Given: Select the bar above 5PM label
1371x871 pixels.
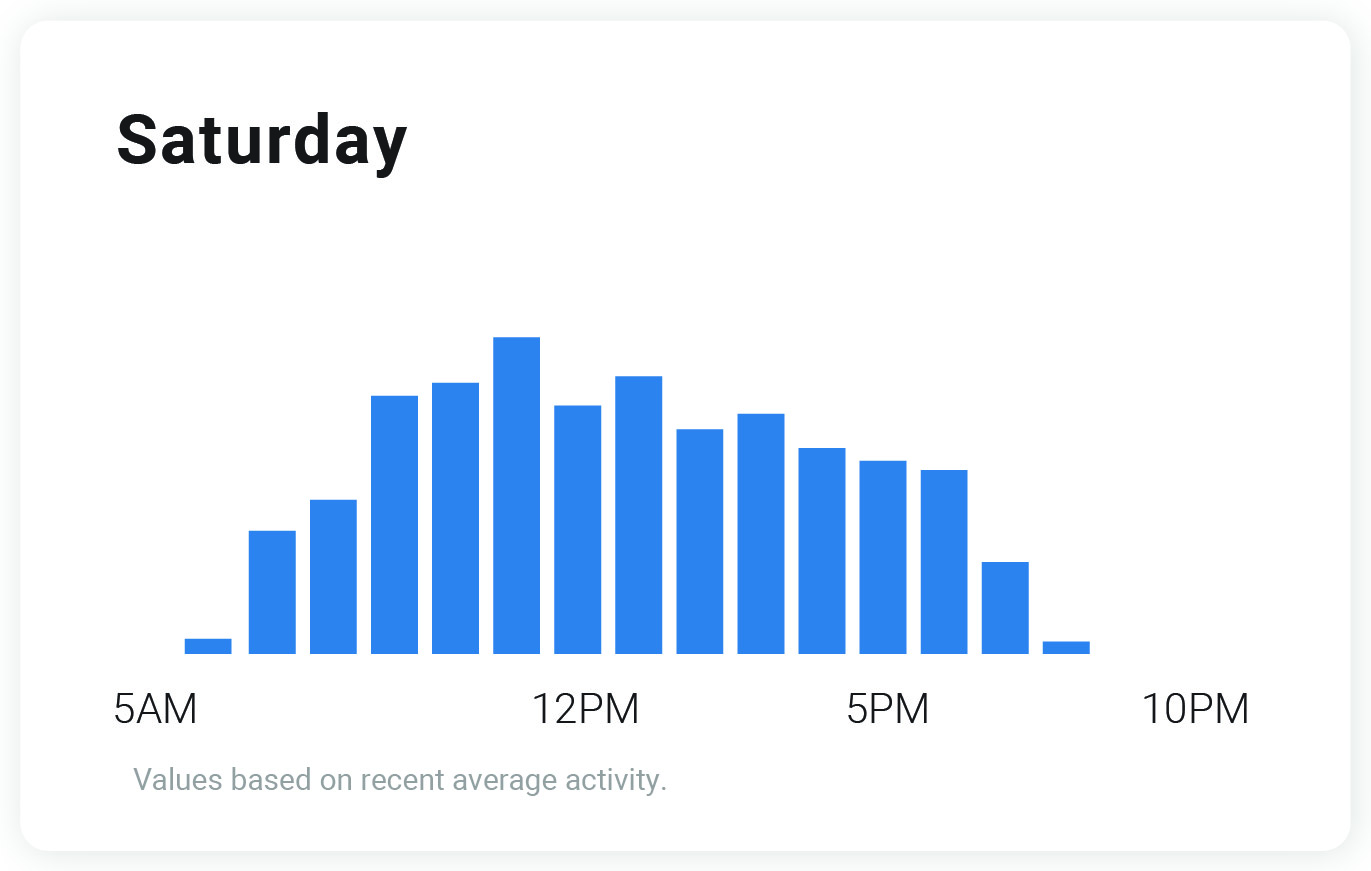Looking at the screenshot, I should (x=883, y=557).
